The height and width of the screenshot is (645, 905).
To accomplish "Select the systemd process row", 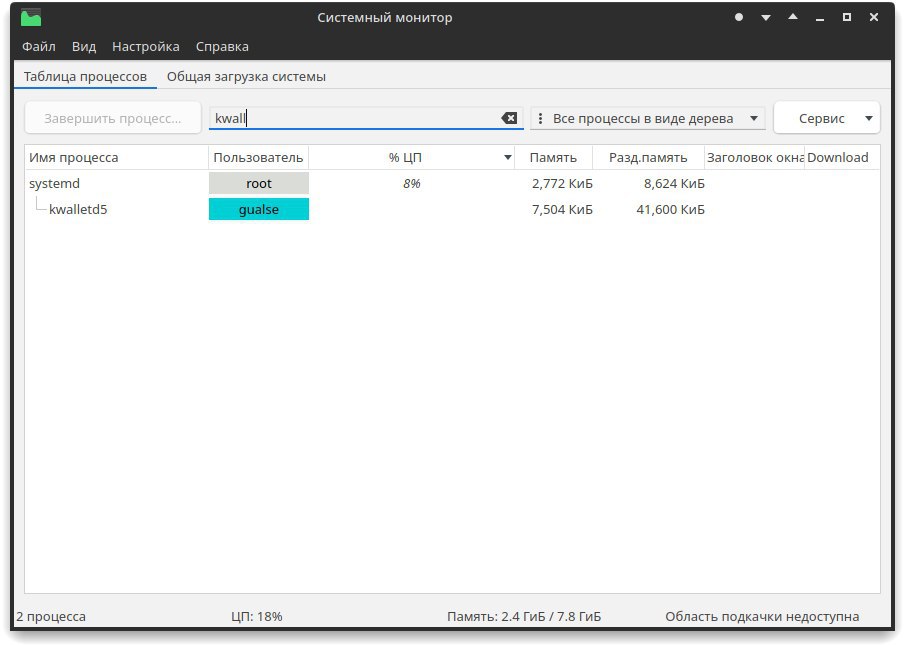I will point(452,183).
